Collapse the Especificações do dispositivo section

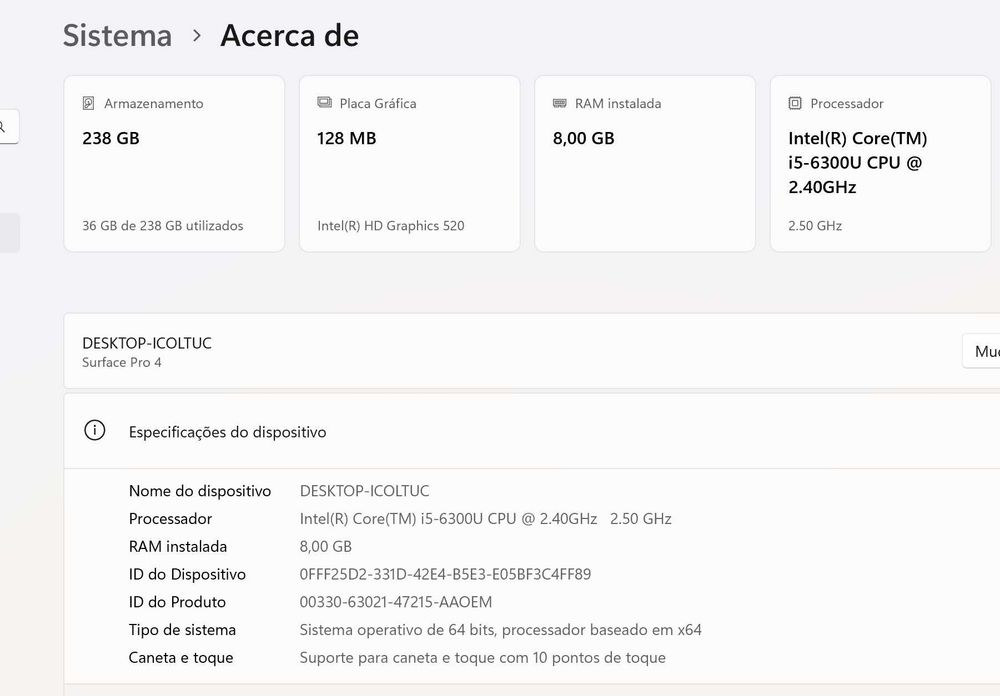coord(532,431)
